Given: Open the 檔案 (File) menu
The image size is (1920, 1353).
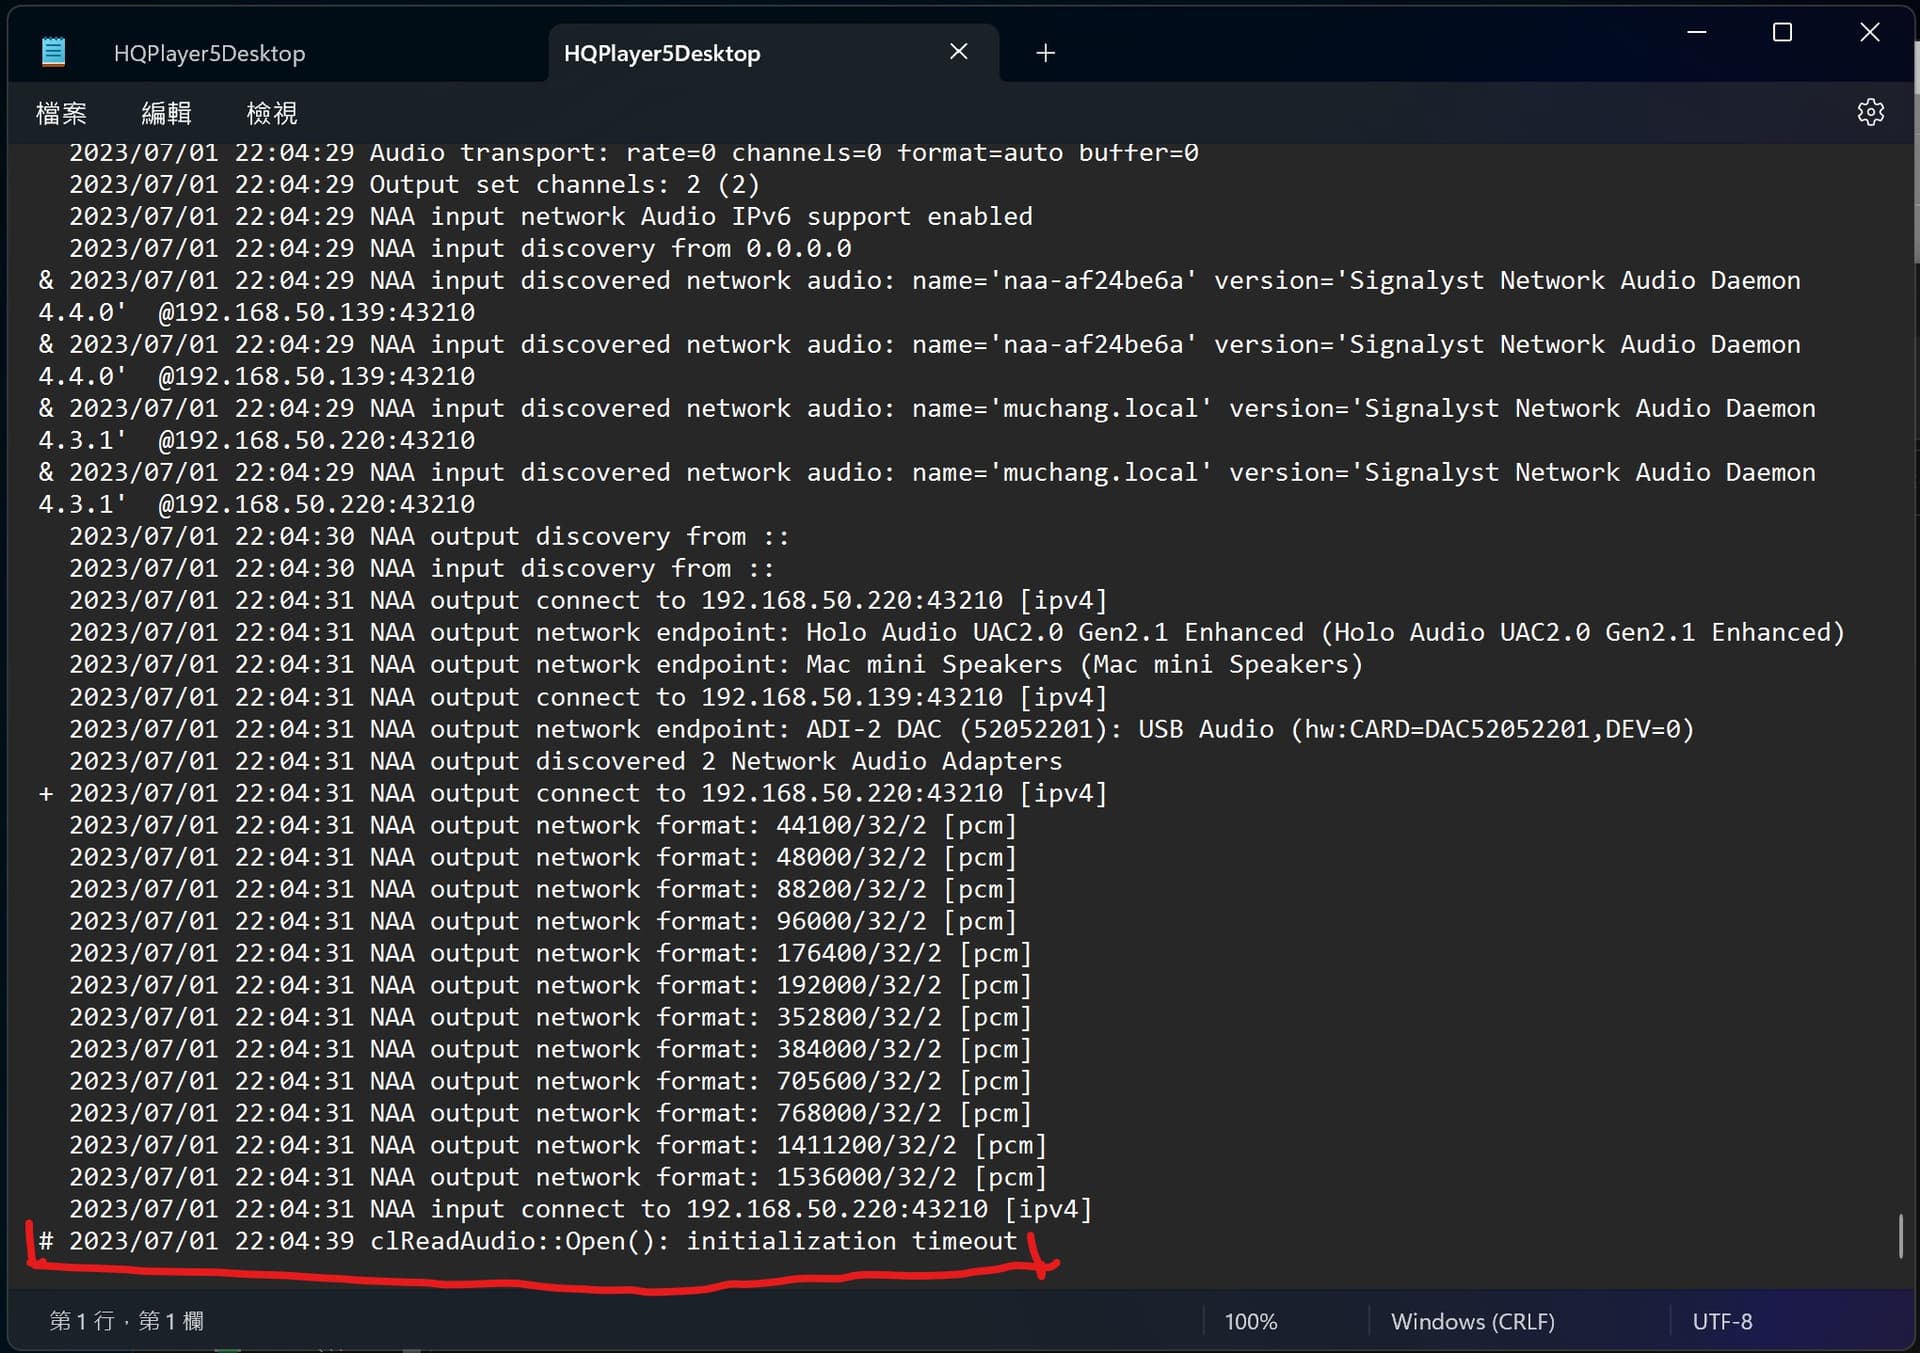Looking at the screenshot, I should pos(61,113).
